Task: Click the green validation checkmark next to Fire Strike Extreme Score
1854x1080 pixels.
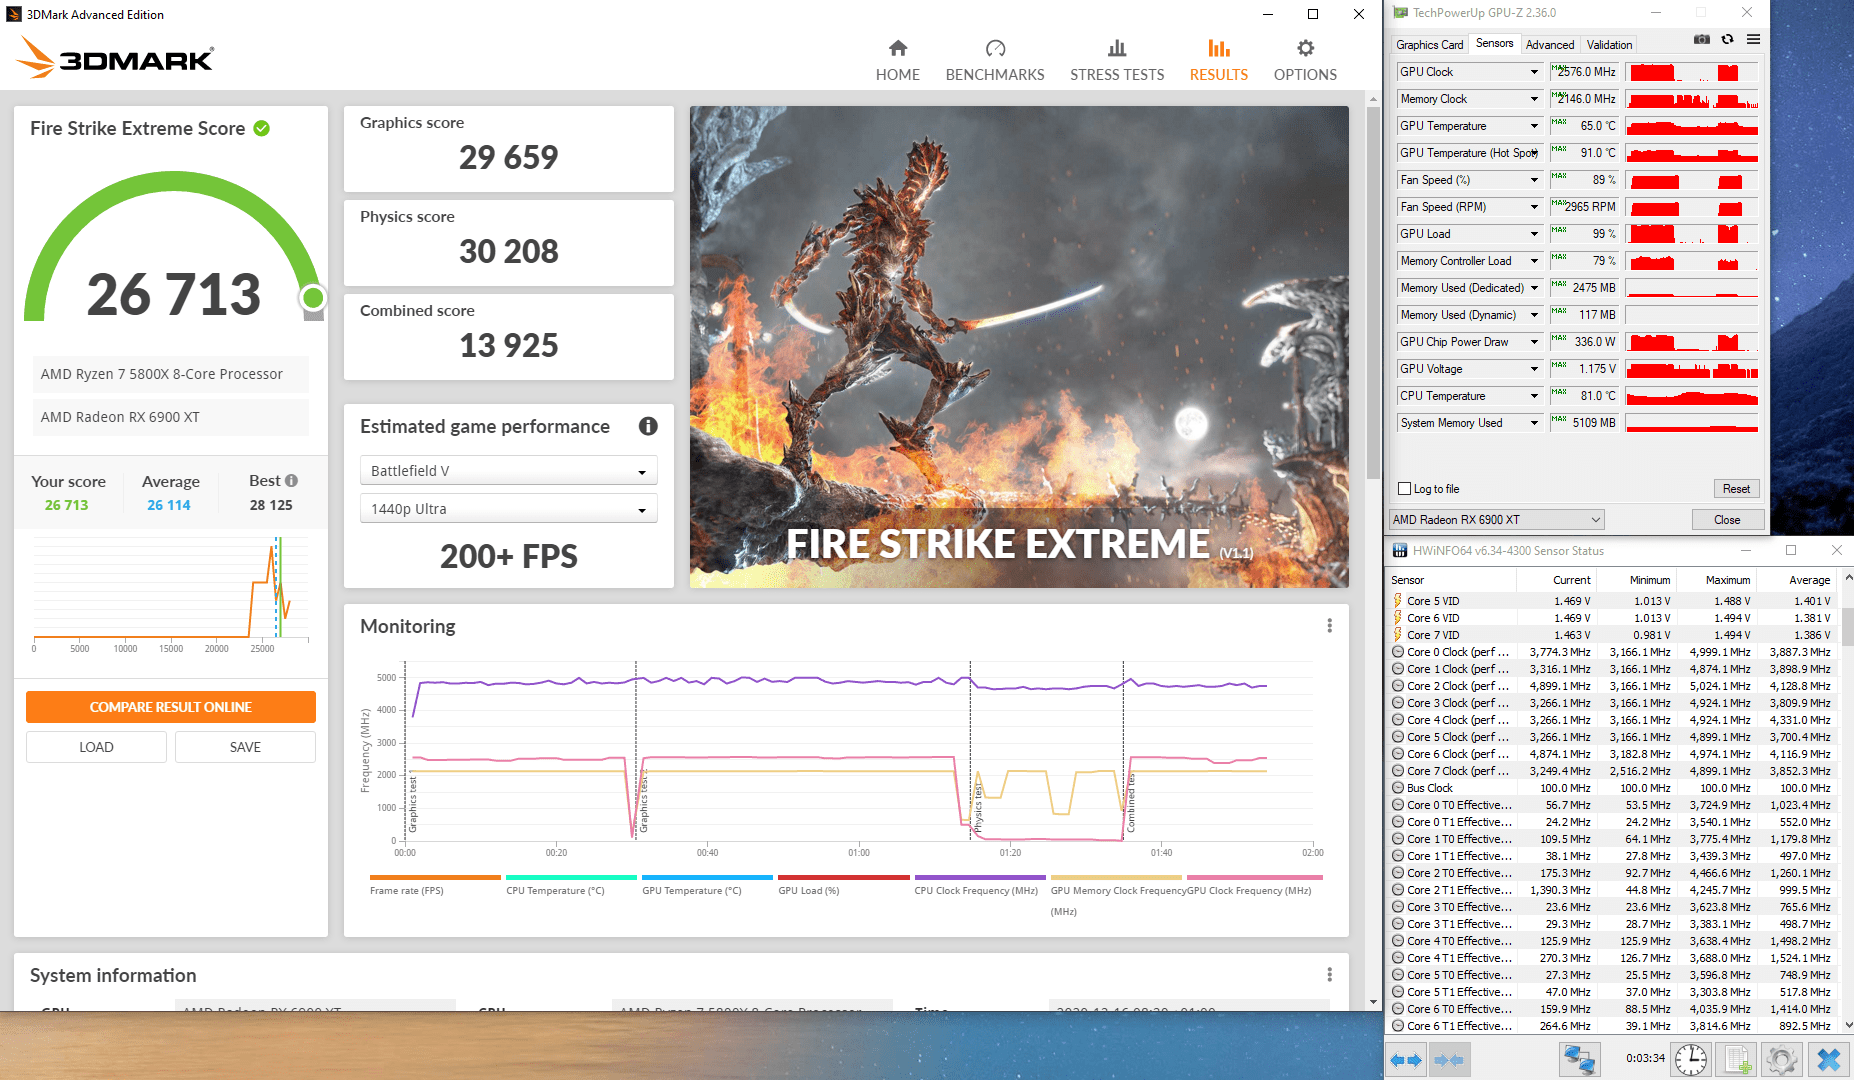Action: coord(262,128)
